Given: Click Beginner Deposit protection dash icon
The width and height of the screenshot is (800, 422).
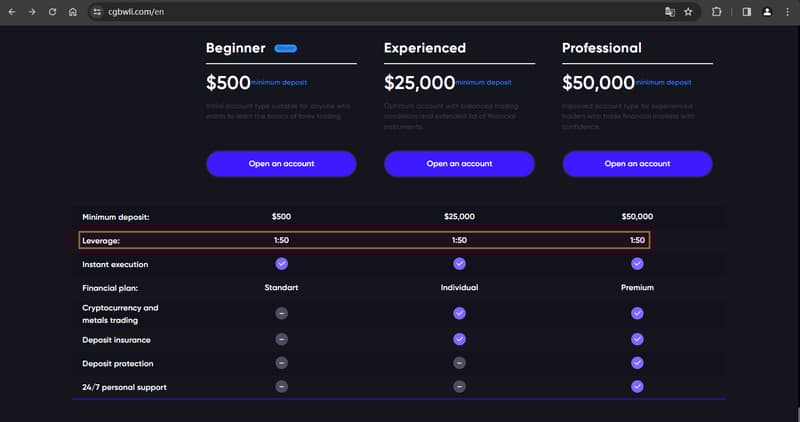Looking at the screenshot, I should click(x=282, y=363).
